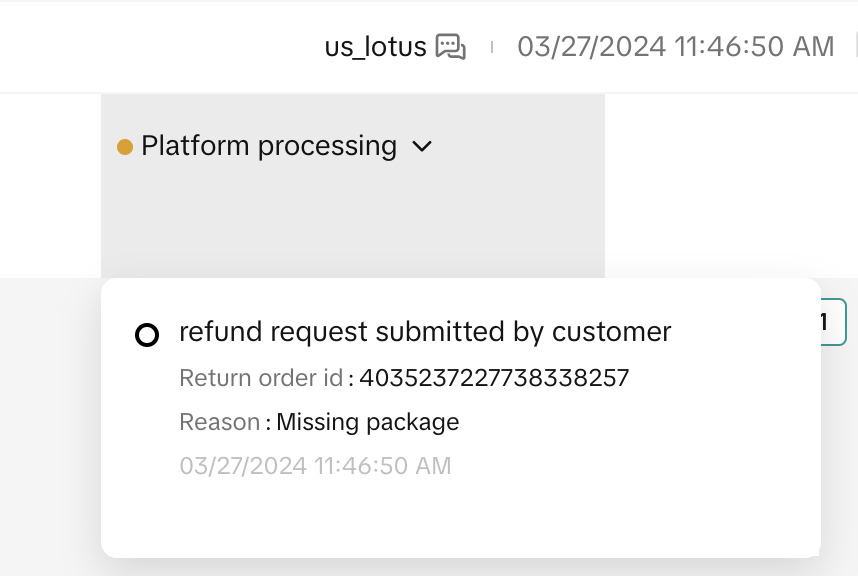Click the light gray background left of popup
Viewport: 858px width, 576px height.
(50, 420)
